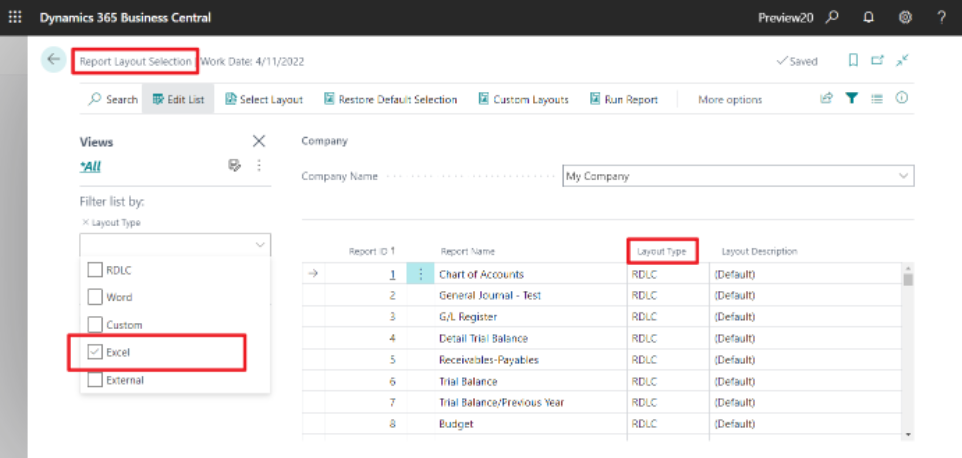Open the settings gear icon

click(905, 17)
